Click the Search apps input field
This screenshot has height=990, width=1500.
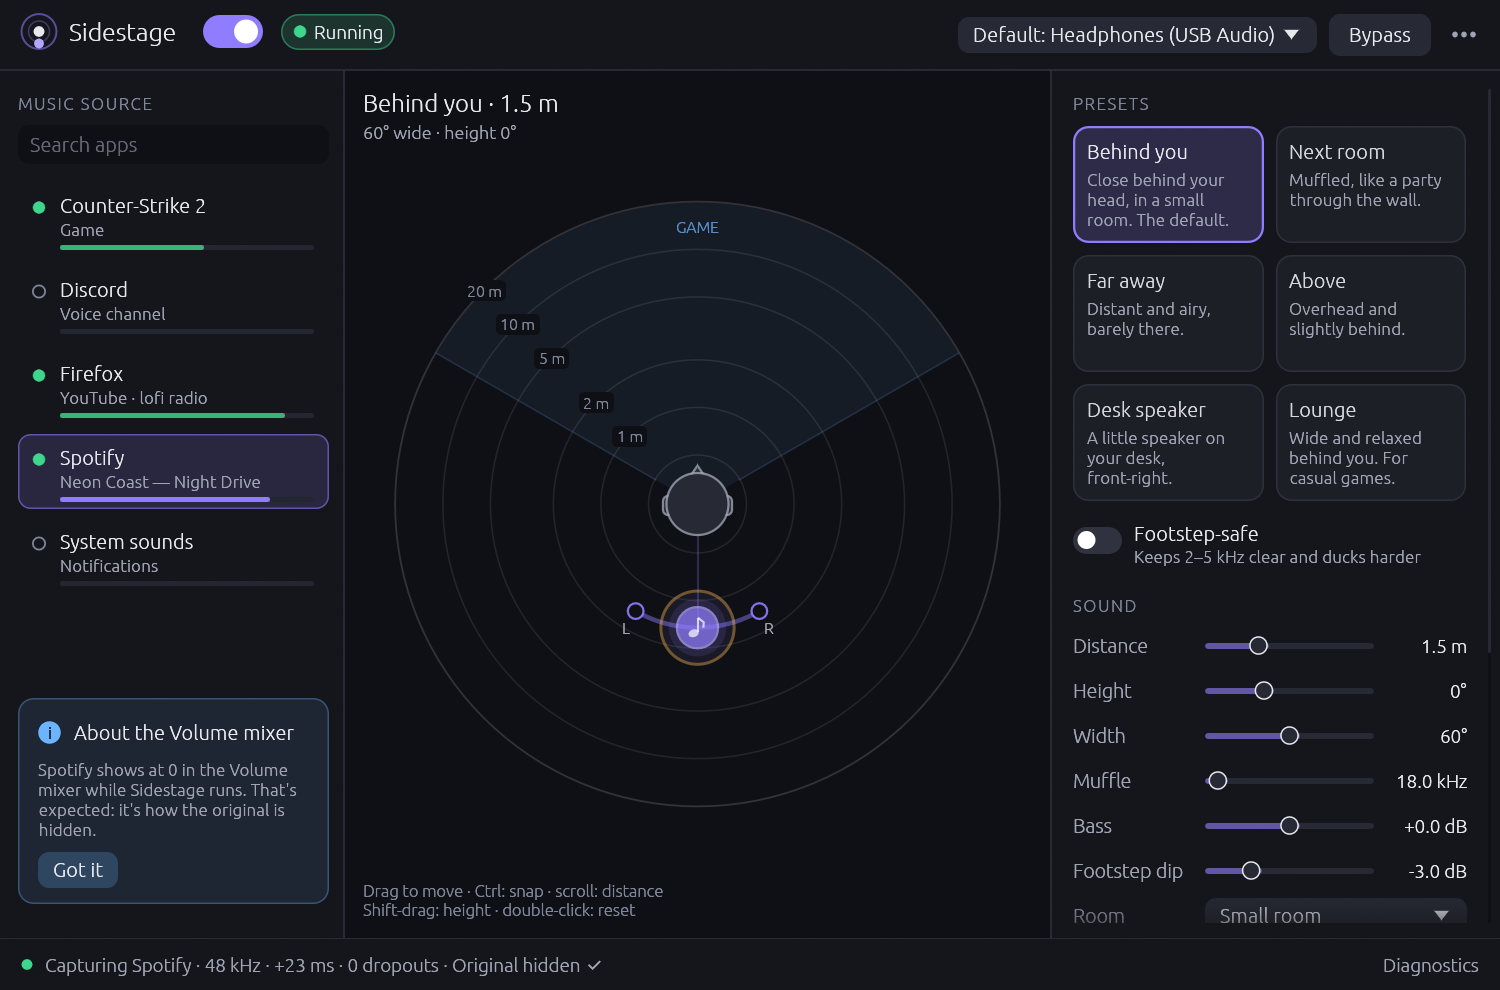tap(173, 145)
